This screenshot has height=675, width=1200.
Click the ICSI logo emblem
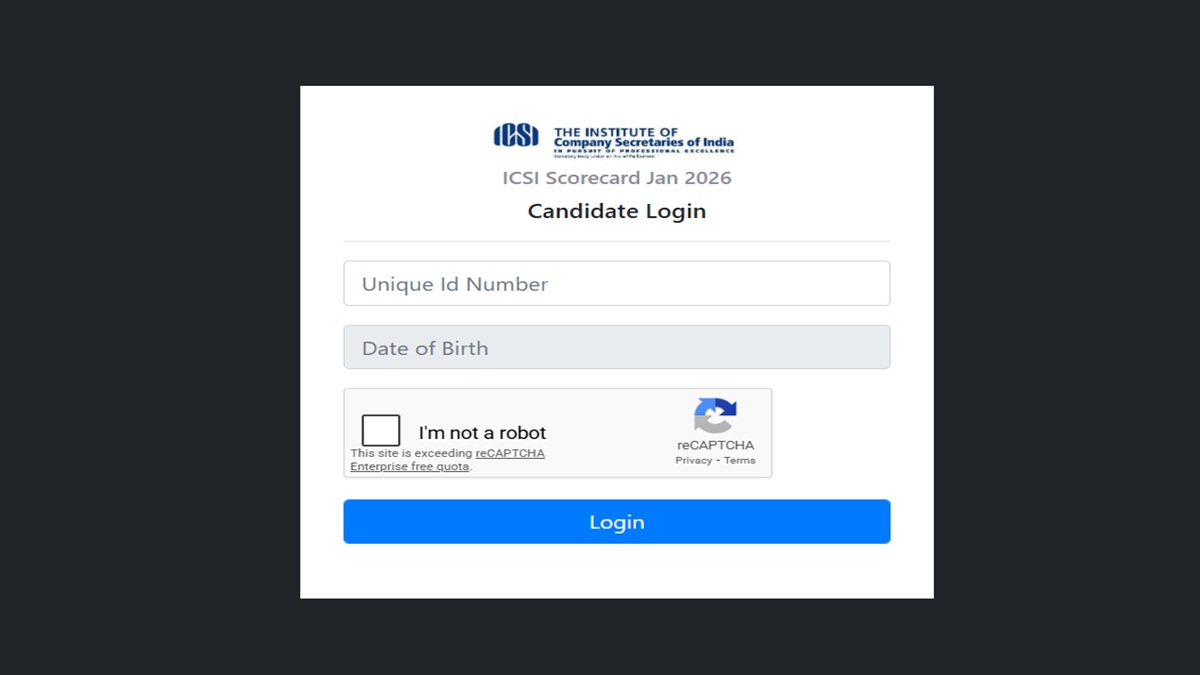[516, 135]
